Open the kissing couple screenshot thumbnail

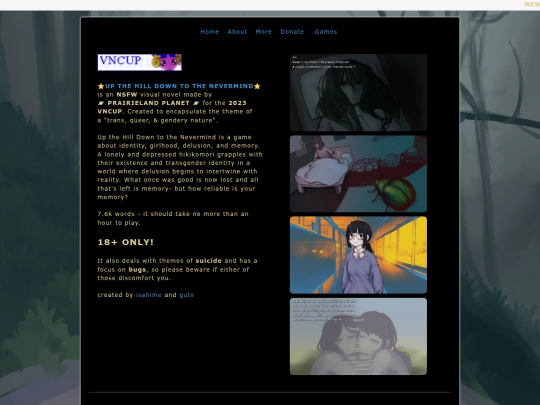click(x=358, y=336)
